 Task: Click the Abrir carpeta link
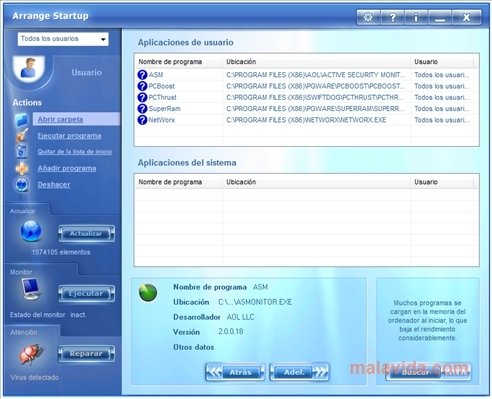coord(60,119)
